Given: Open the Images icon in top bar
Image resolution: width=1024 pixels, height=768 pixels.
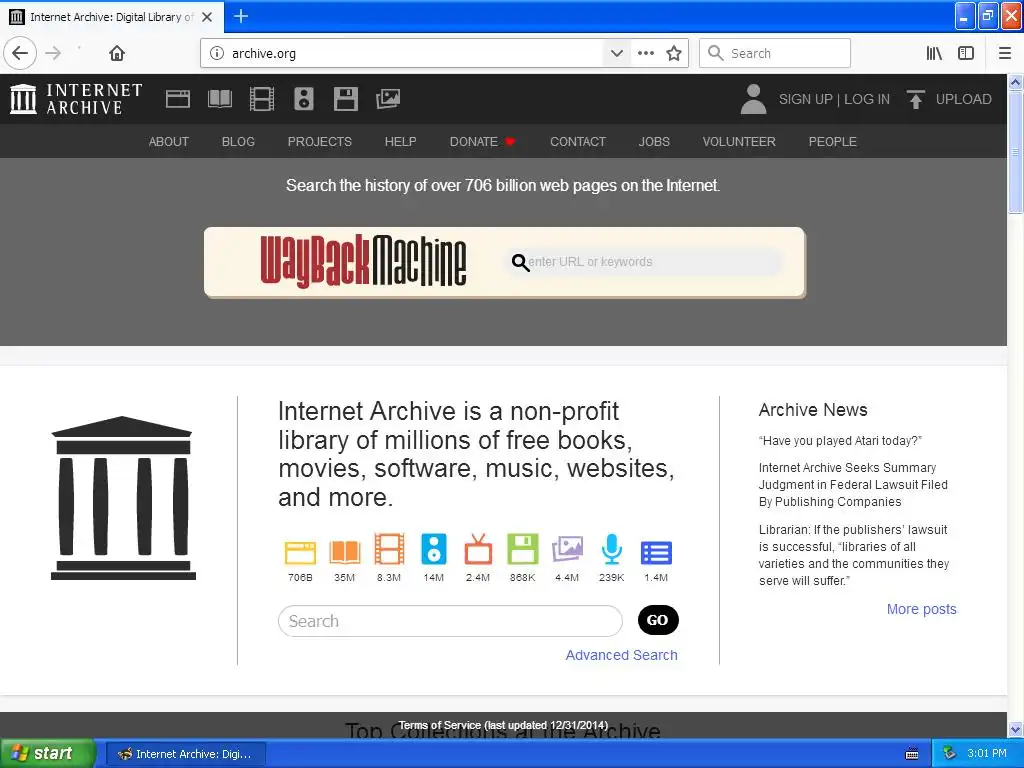Looking at the screenshot, I should tap(388, 99).
